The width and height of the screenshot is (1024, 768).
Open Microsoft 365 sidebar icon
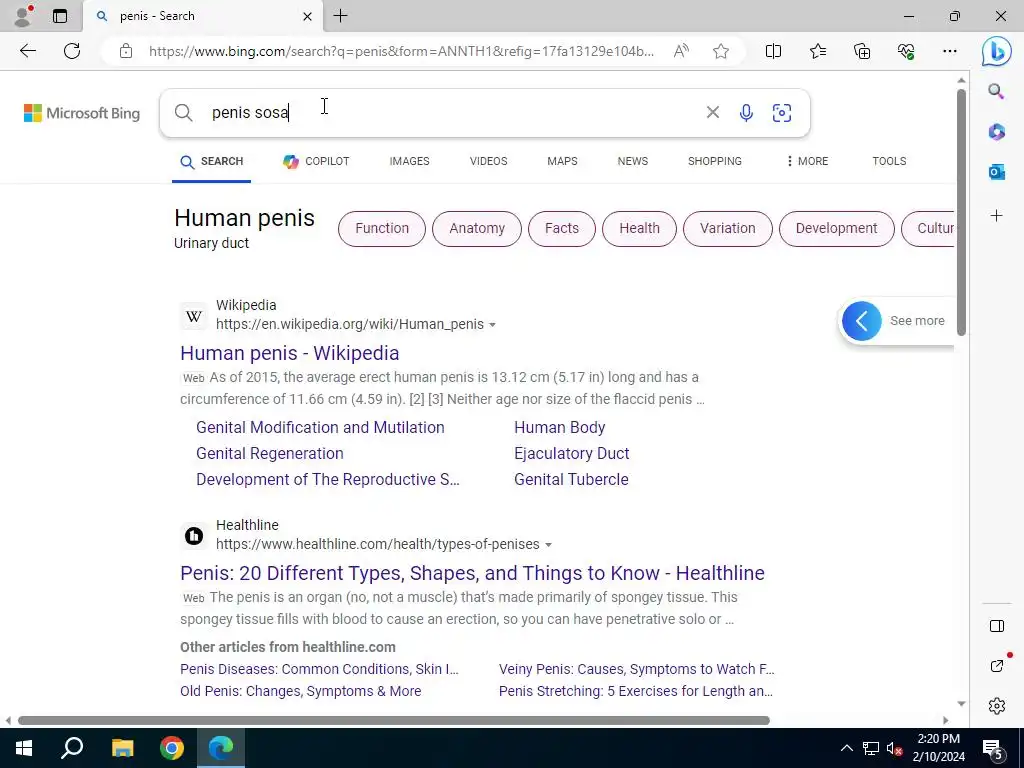pos(996,132)
